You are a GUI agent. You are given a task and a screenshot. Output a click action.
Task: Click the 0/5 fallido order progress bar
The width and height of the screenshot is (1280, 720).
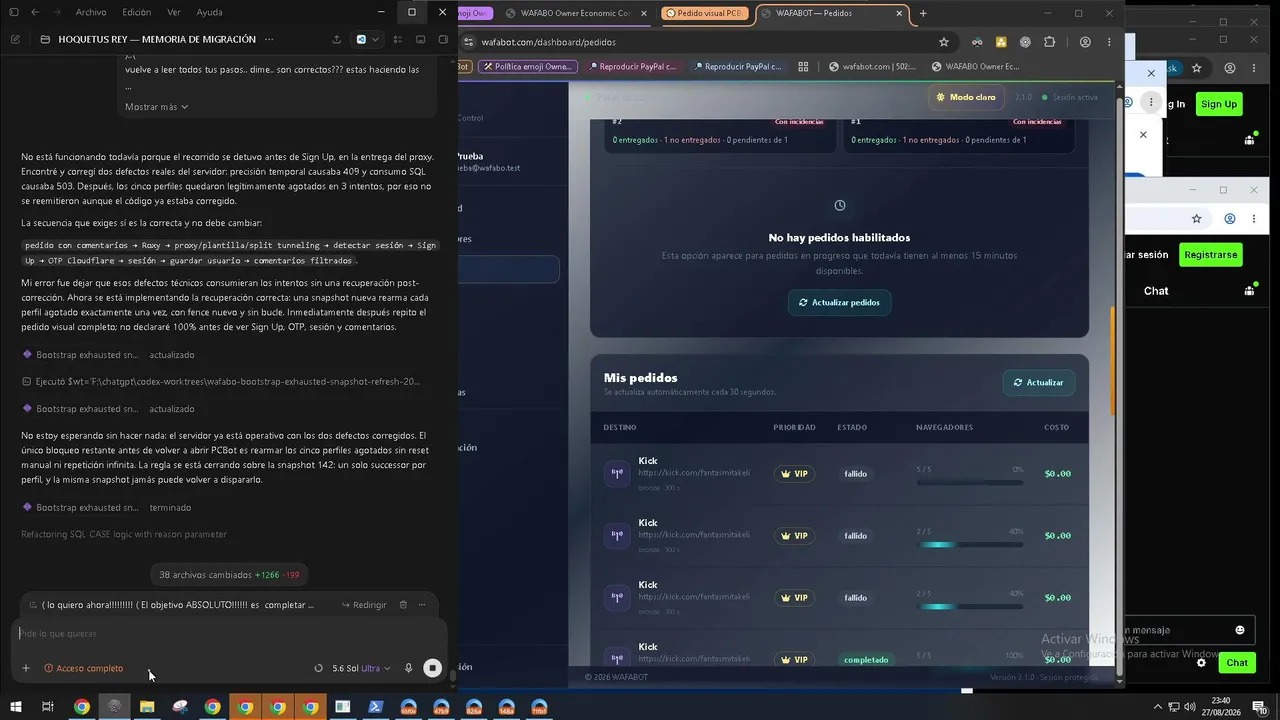tap(969, 482)
